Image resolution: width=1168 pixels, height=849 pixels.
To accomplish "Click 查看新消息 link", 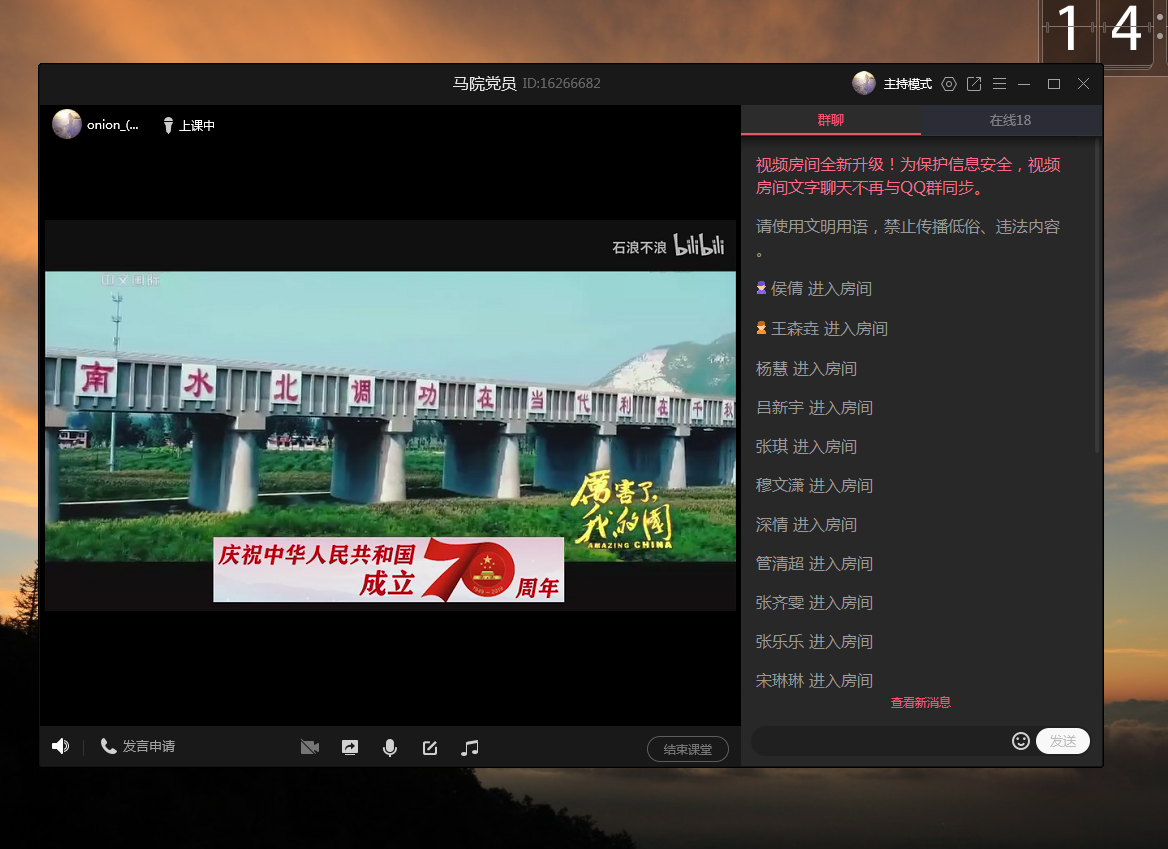I will click(x=920, y=703).
